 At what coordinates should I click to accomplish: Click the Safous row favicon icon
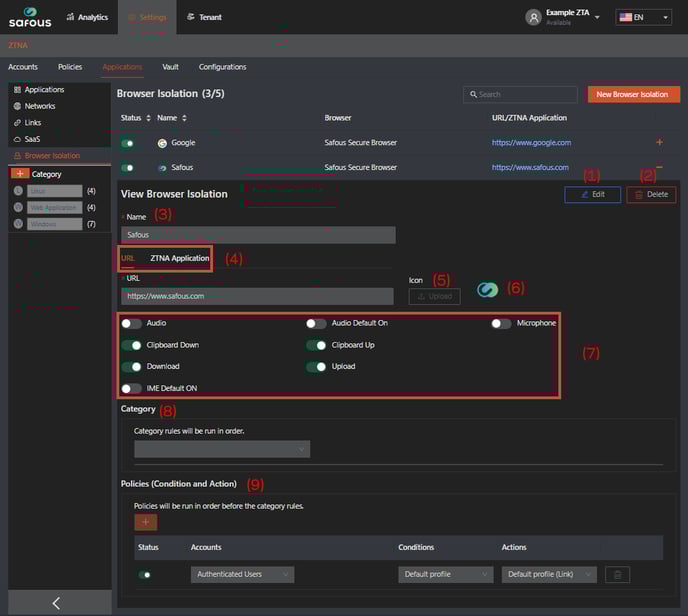pyautogui.click(x=162, y=168)
